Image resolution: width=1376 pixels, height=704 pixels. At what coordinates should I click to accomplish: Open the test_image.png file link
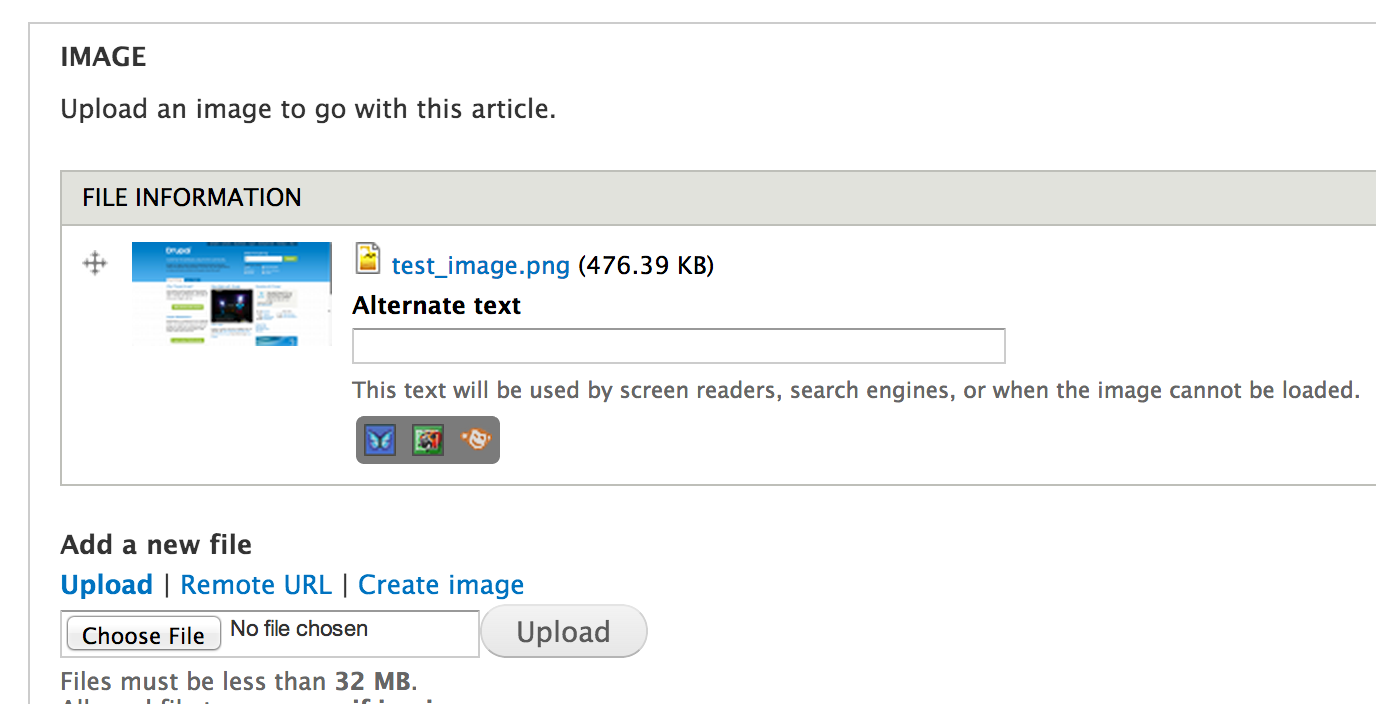coord(481,266)
